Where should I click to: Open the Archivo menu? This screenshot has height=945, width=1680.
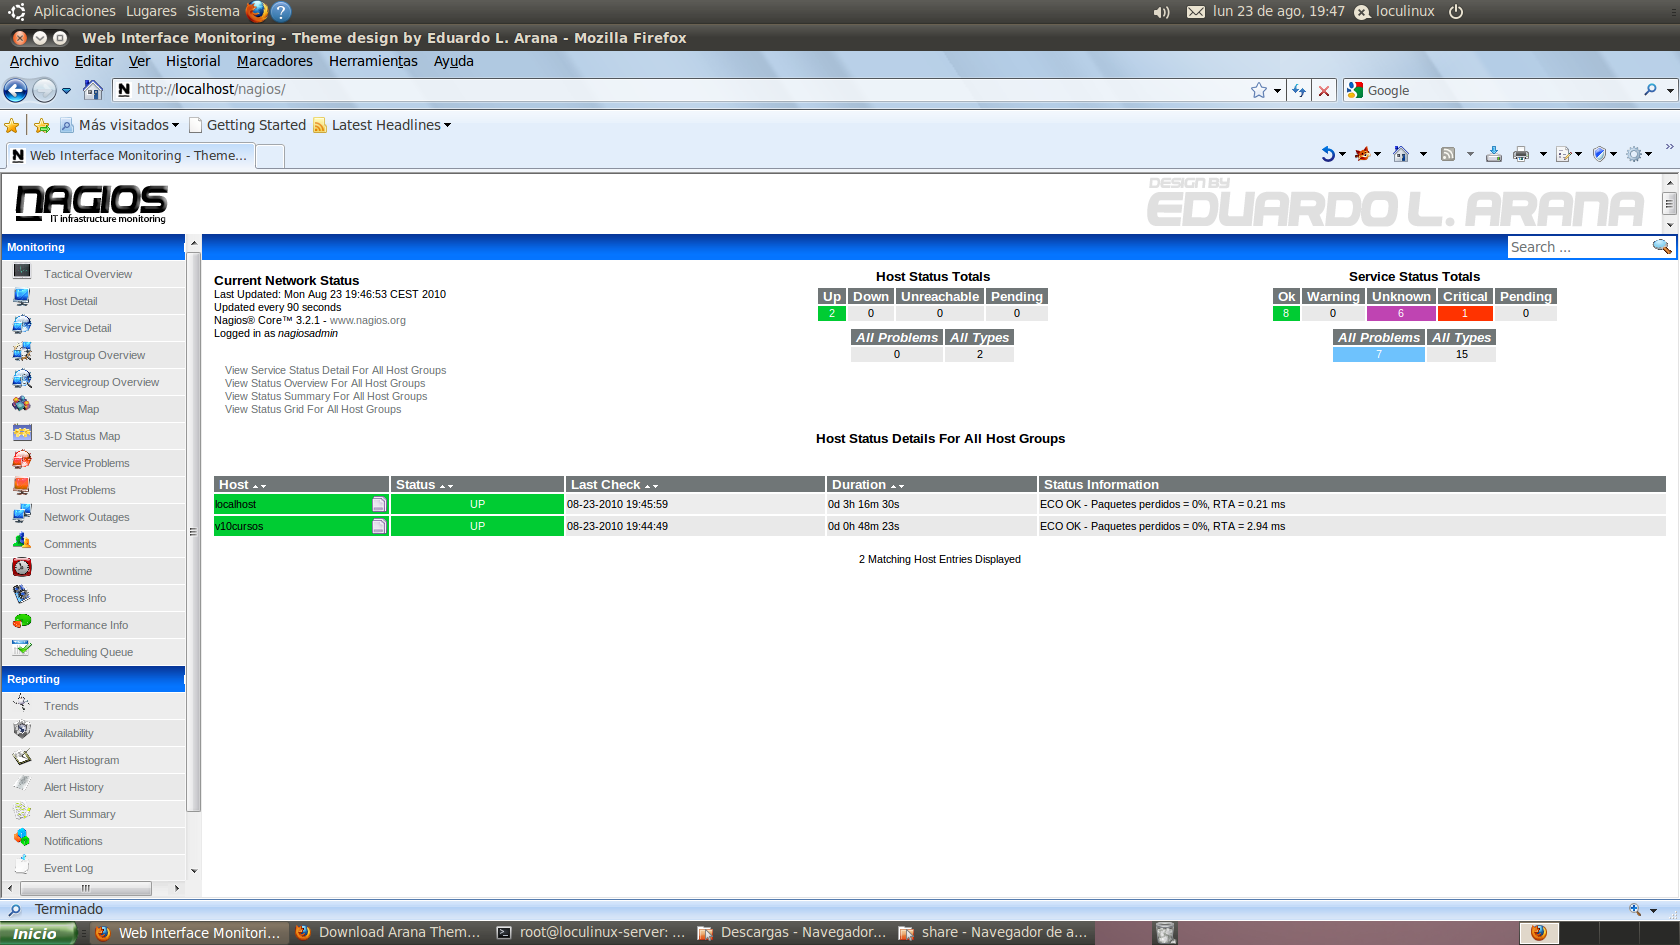tap(34, 61)
